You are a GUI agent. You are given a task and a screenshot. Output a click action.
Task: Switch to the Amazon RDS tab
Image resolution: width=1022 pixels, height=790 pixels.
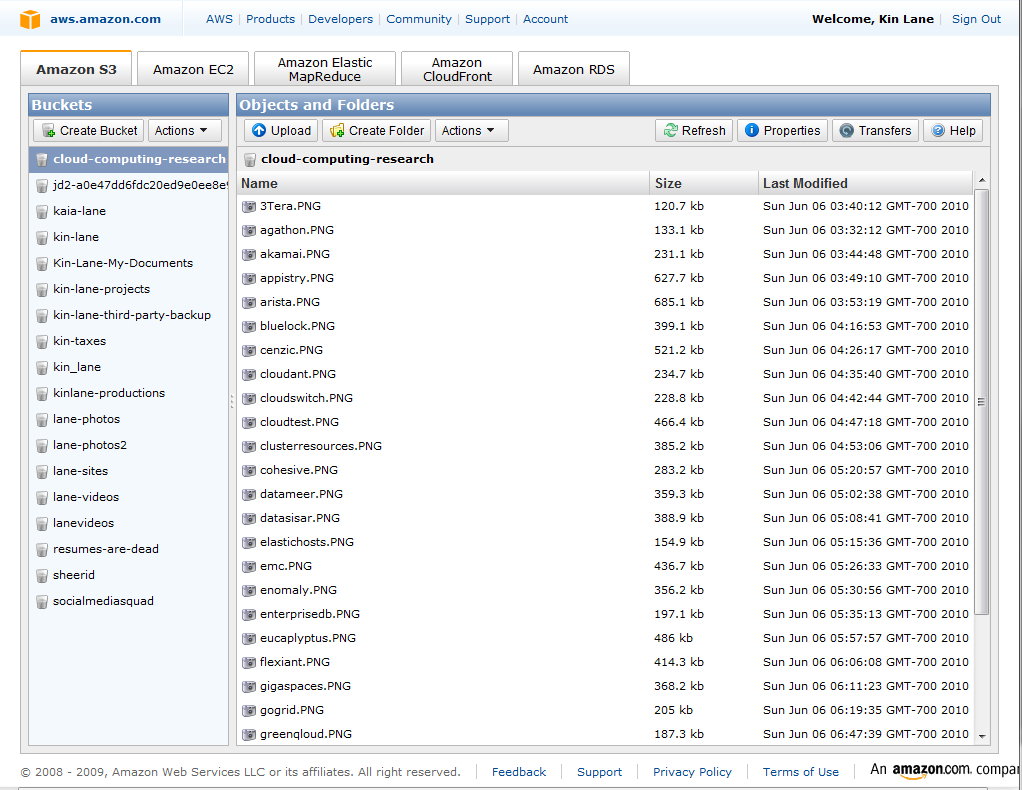[x=574, y=69]
